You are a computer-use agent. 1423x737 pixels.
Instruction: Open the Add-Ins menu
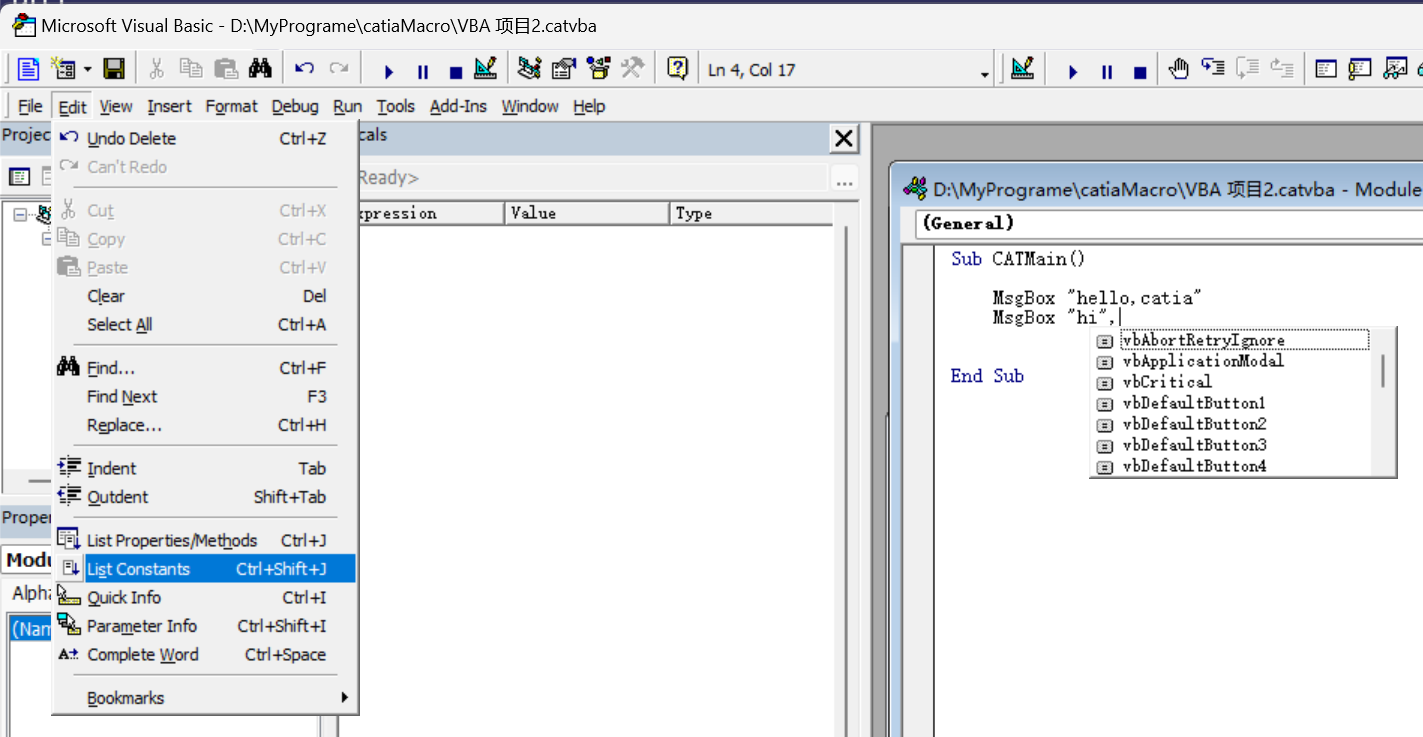(x=458, y=106)
